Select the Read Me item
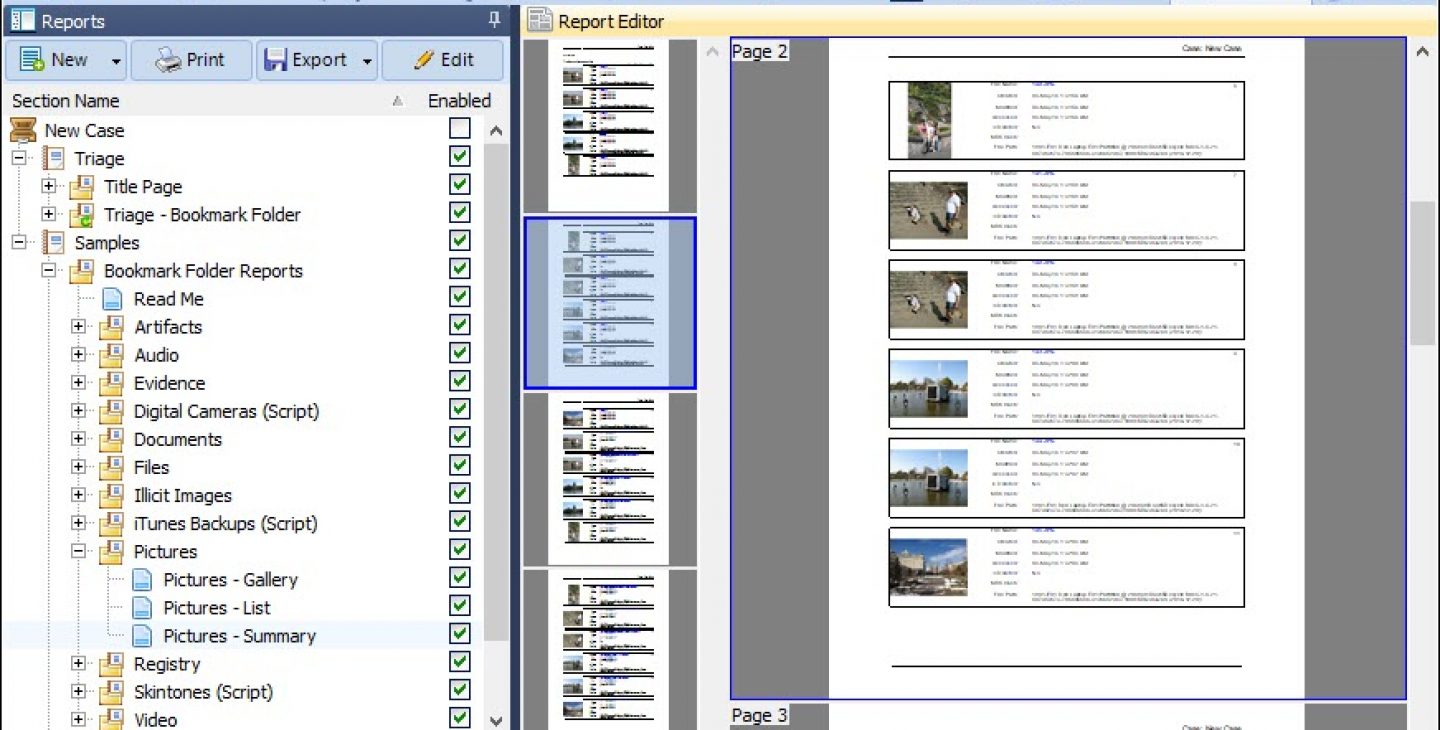Screen dimensions: 1440x730 (169, 299)
